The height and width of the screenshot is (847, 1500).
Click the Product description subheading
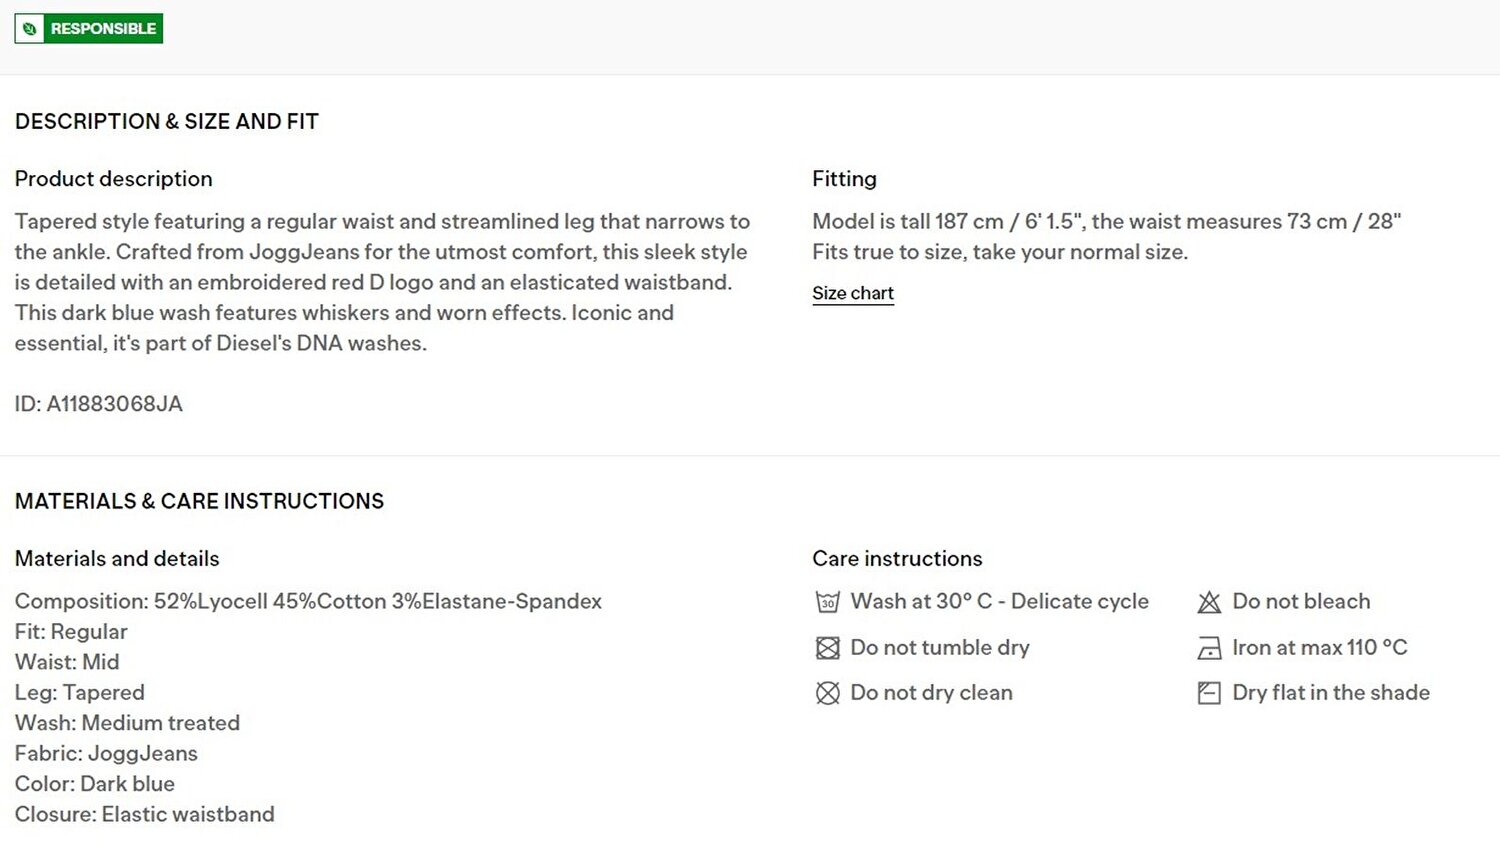(x=113, y=179)
